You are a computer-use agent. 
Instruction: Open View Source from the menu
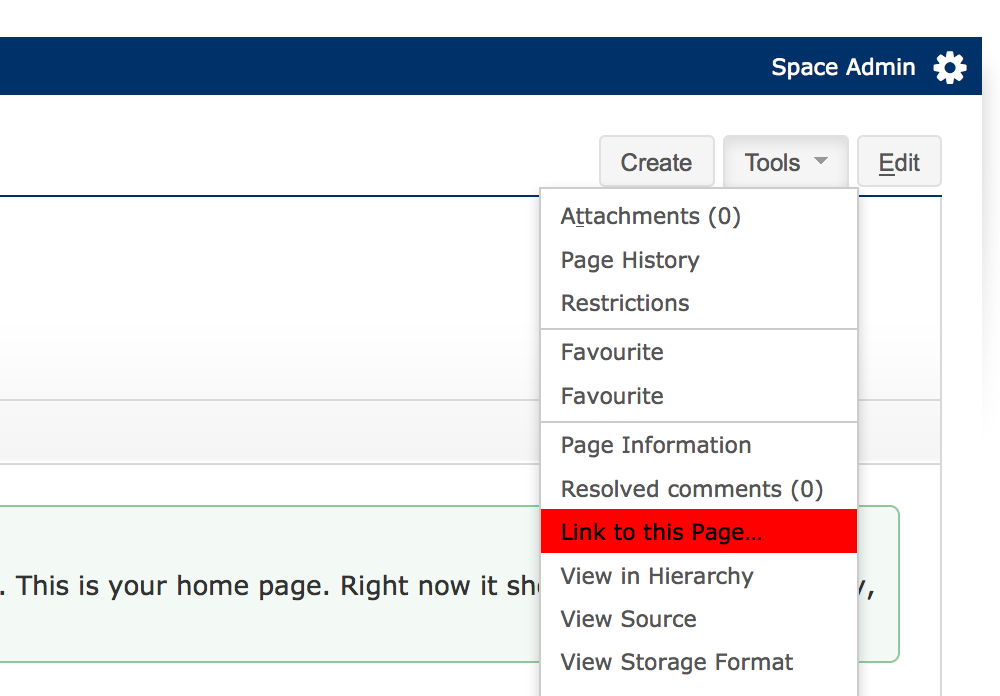point(628,619)
